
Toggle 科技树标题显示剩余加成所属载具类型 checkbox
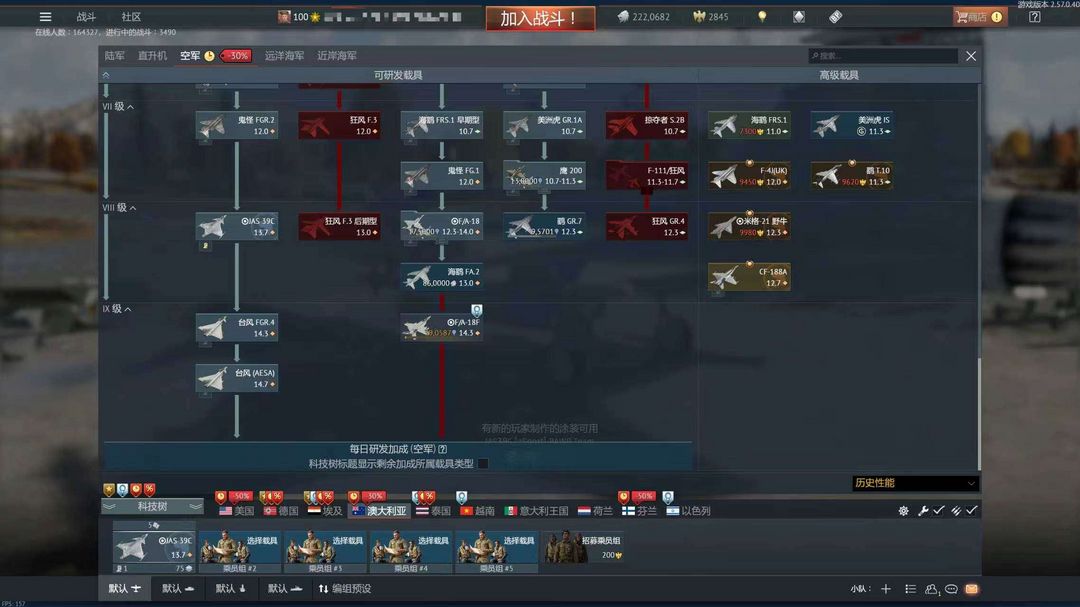[483, 464]
